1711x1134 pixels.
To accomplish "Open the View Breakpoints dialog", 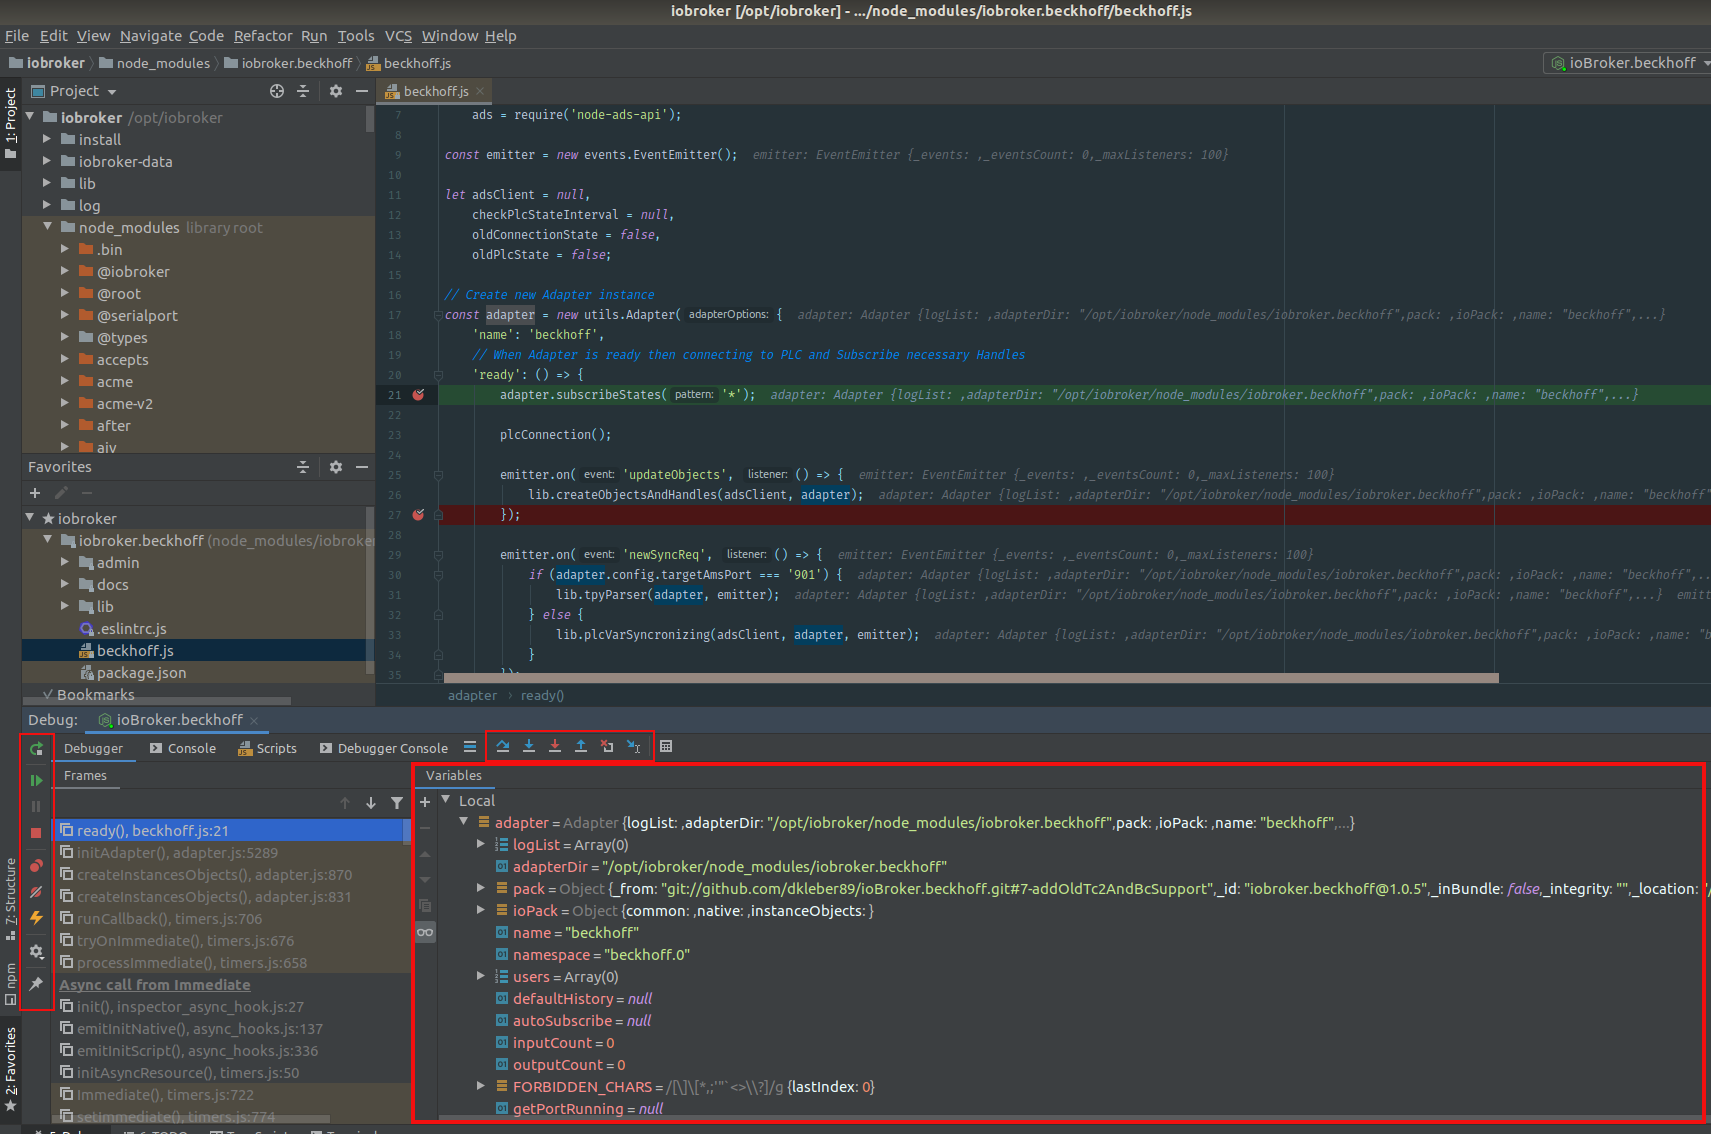I will tap(36, 865).
